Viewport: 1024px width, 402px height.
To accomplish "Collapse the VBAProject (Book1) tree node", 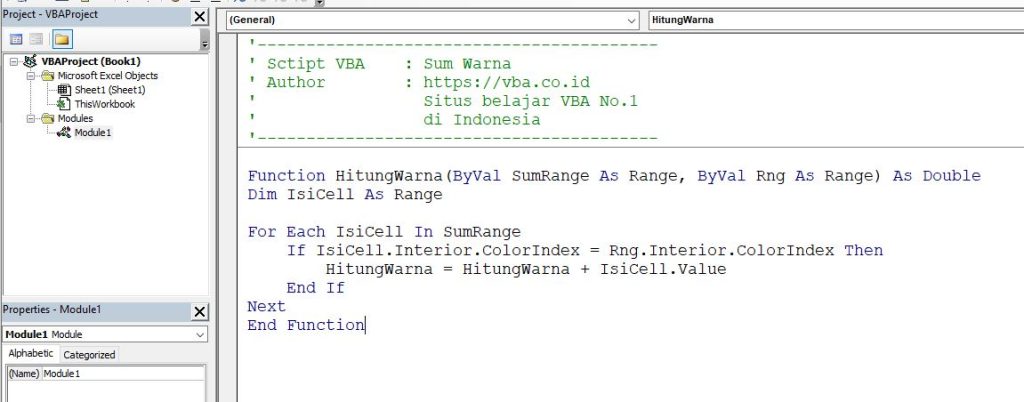I will click(12, 61).
